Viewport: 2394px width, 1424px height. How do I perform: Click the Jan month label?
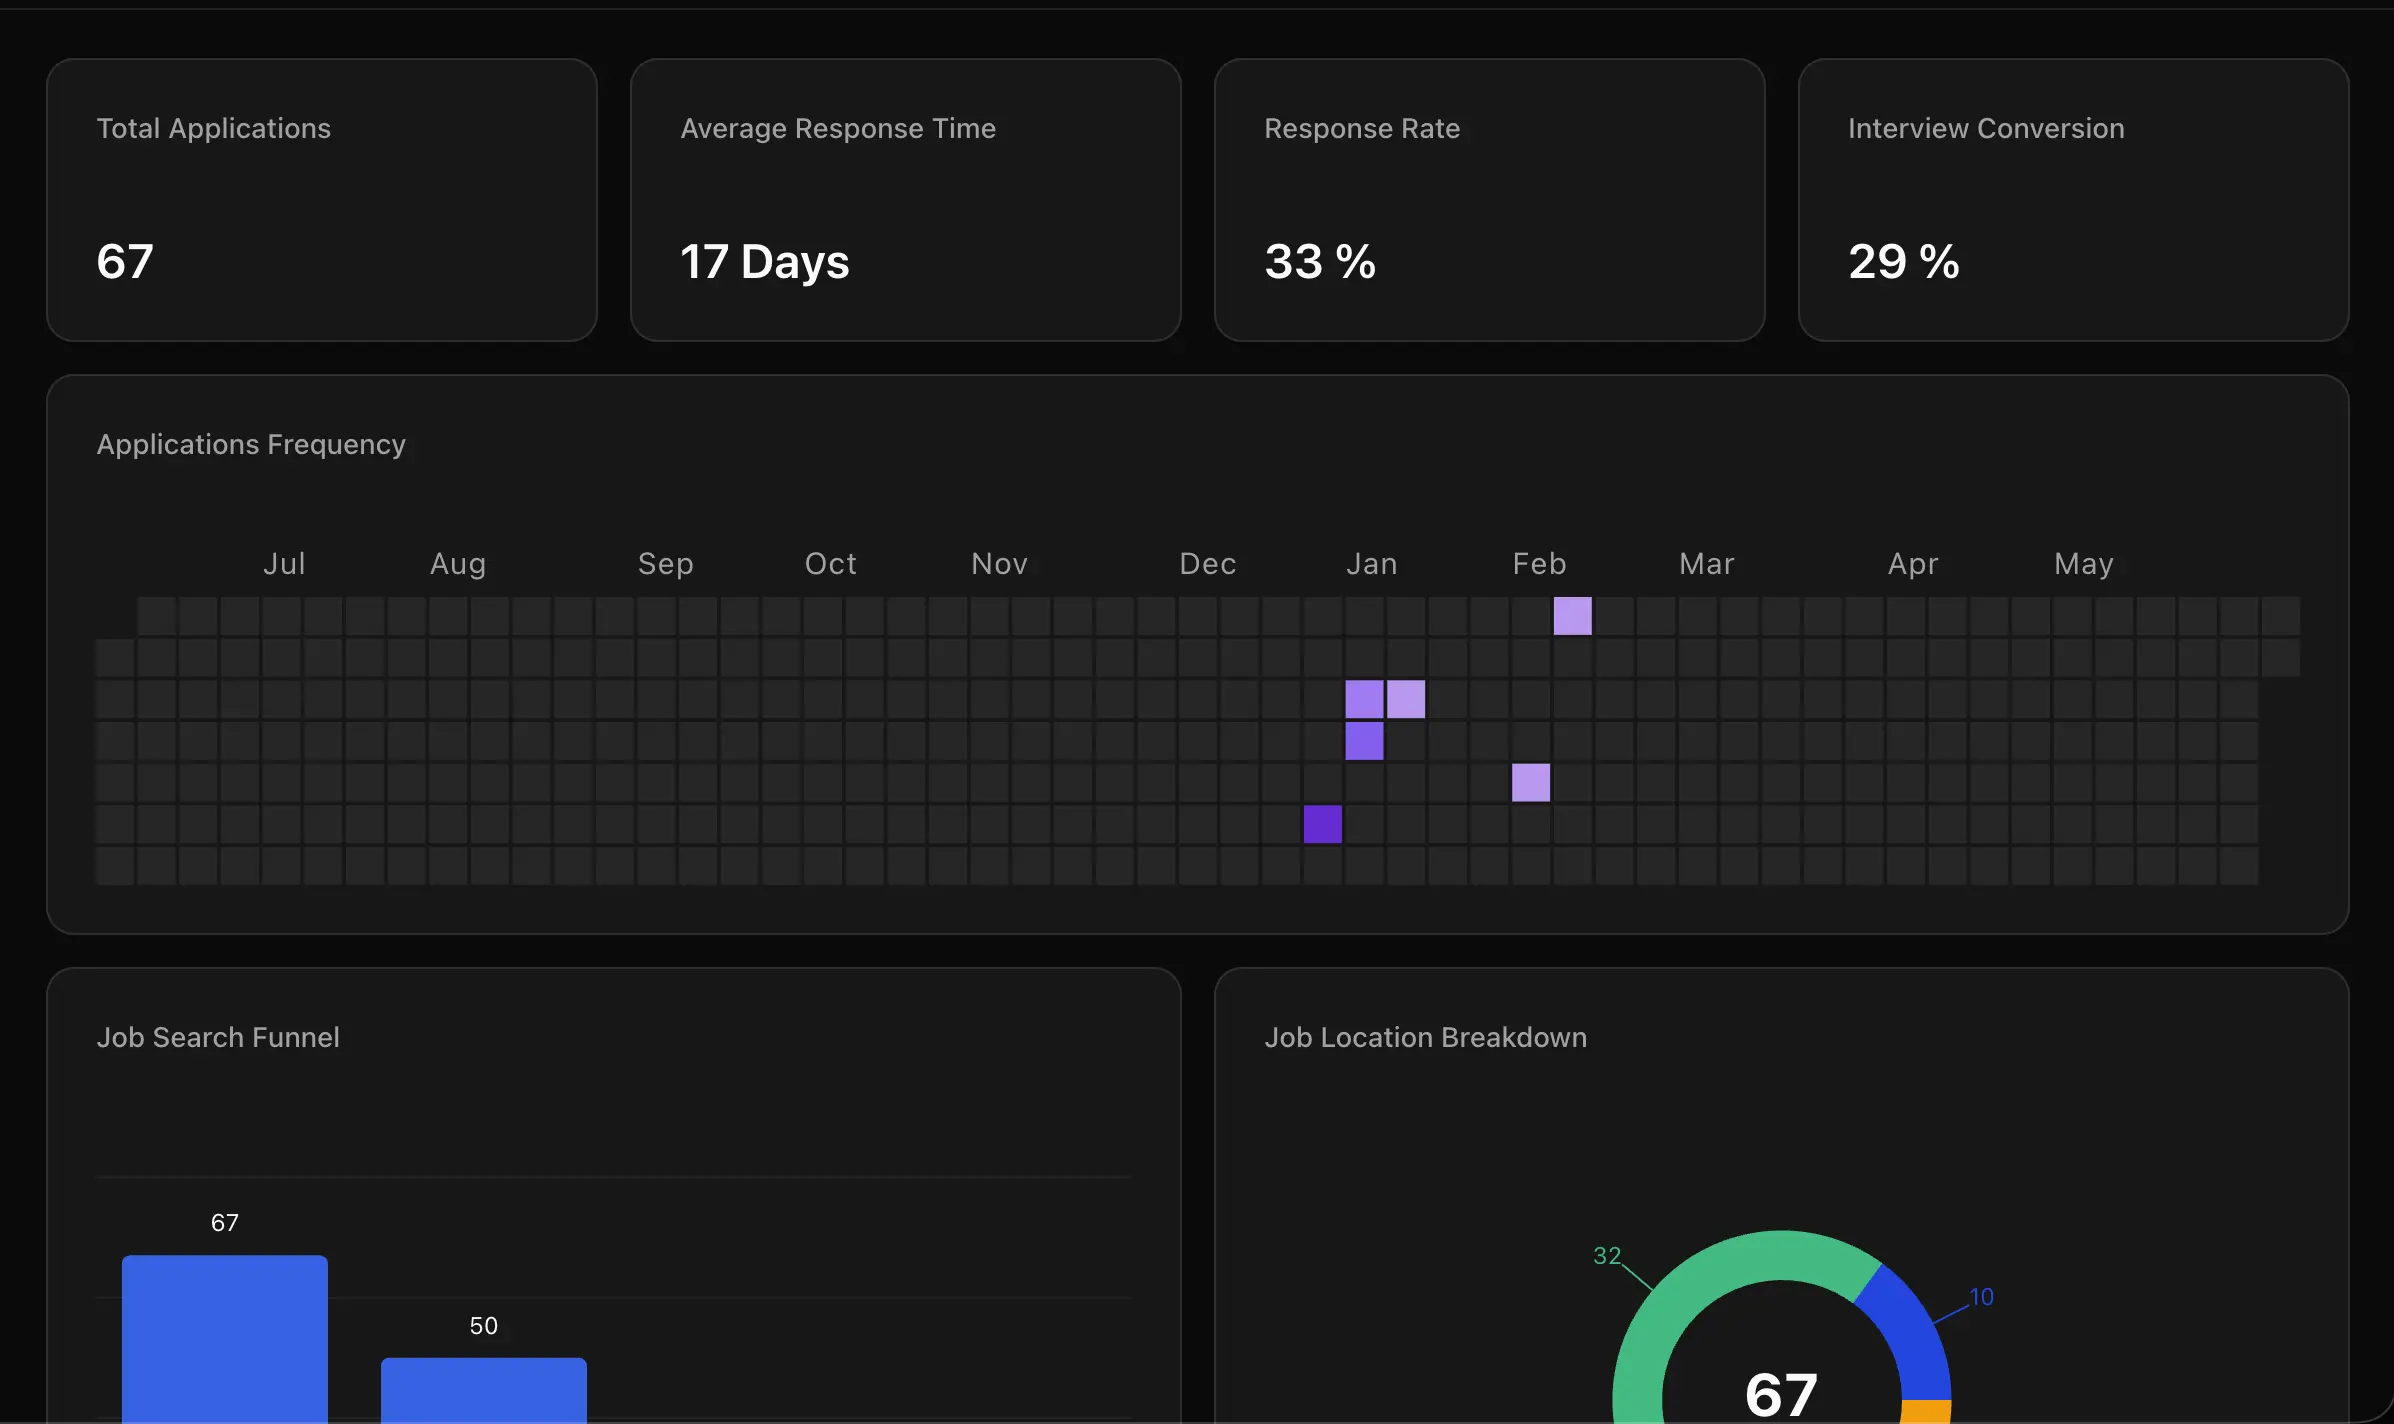point(1372,564)
